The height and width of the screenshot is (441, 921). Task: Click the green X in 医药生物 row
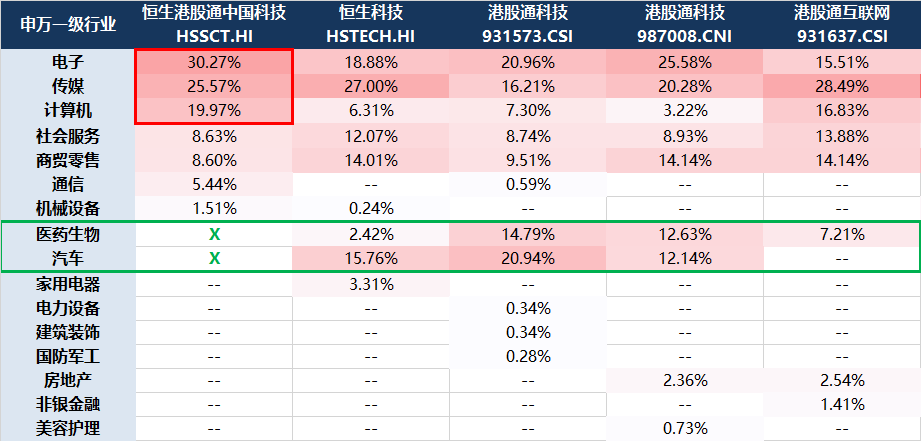coord(213,234)
